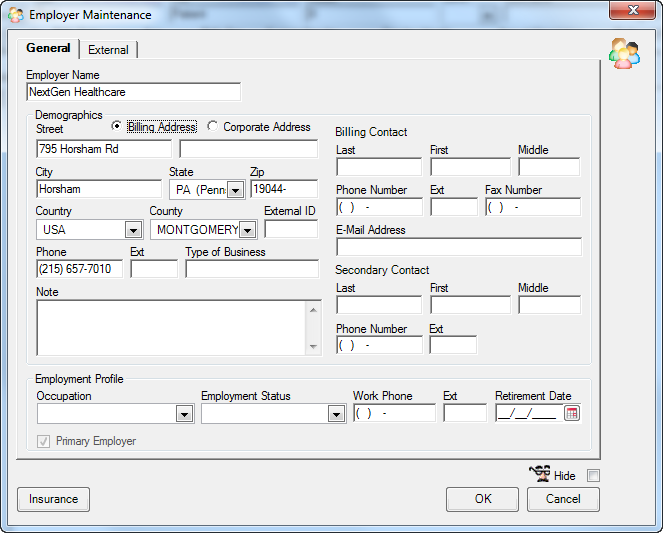
Task: Click the Work Phone field
Action: pyautogui.click(x=395, y=413)
